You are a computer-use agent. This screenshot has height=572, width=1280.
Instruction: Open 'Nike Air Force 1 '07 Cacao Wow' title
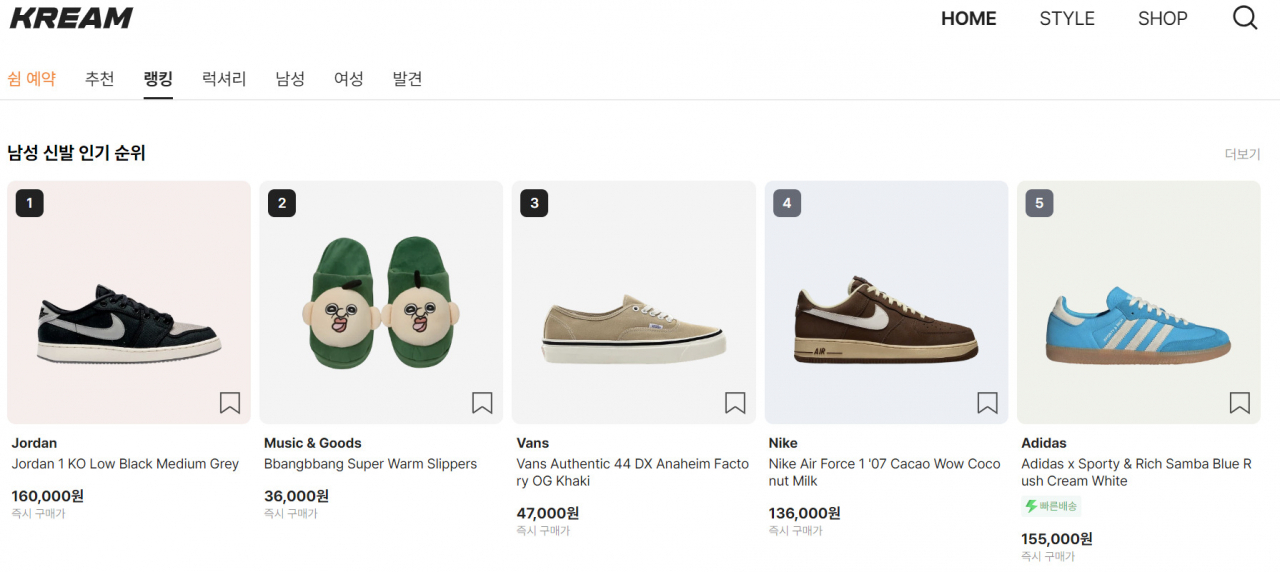pyautogui.click(x=885, y=472)
